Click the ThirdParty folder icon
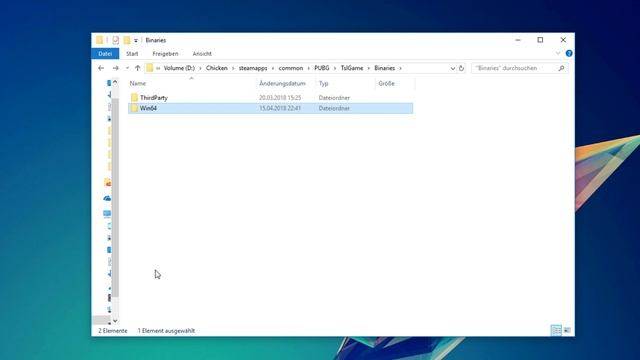640x360 pixels. (134, 98)
